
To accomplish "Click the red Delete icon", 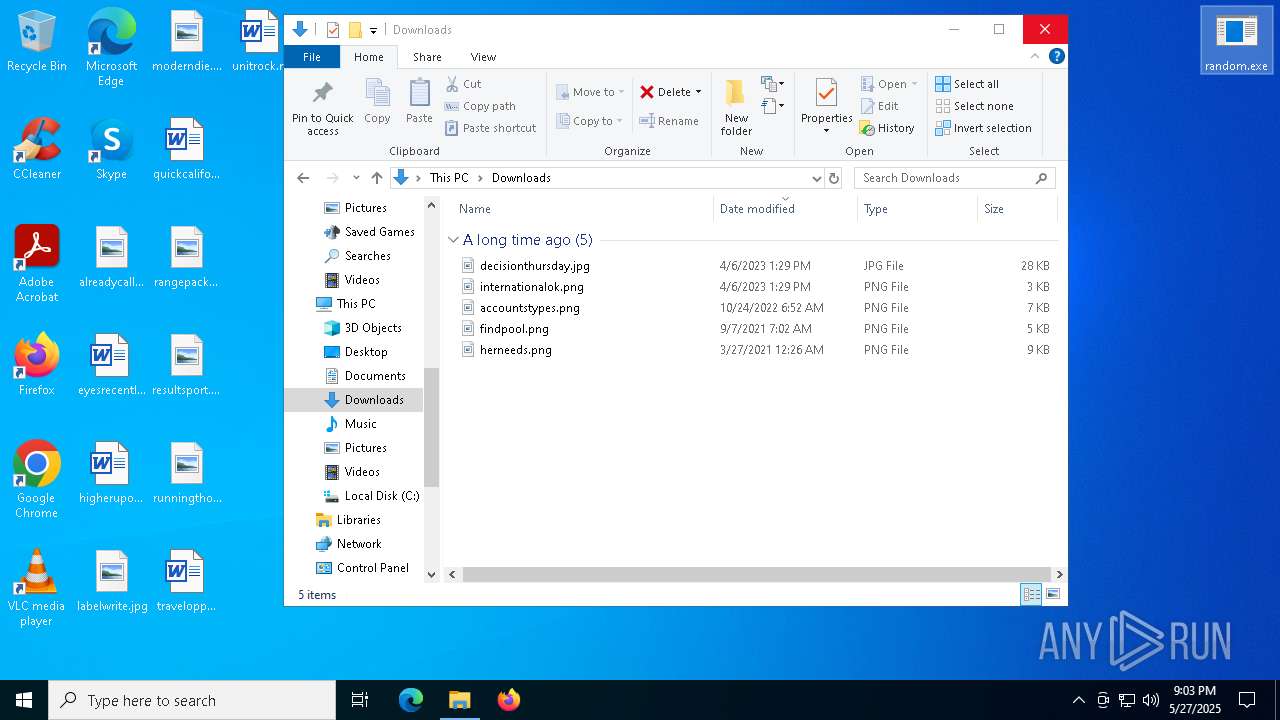I will [x=647, y=92].
